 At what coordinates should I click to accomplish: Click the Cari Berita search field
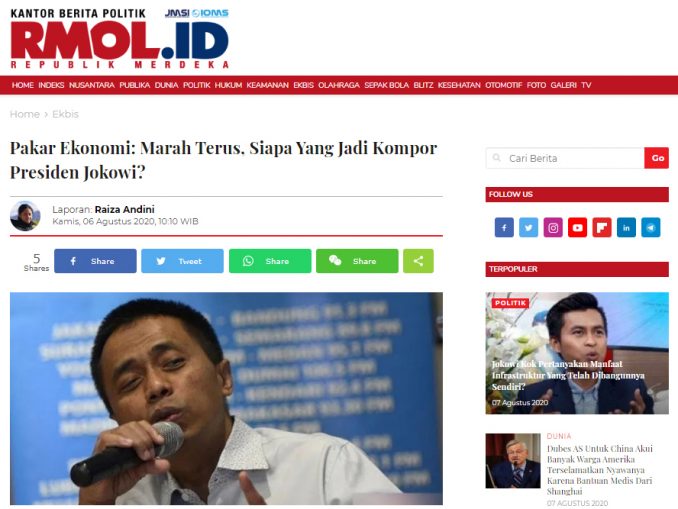[x=565, y=158]
